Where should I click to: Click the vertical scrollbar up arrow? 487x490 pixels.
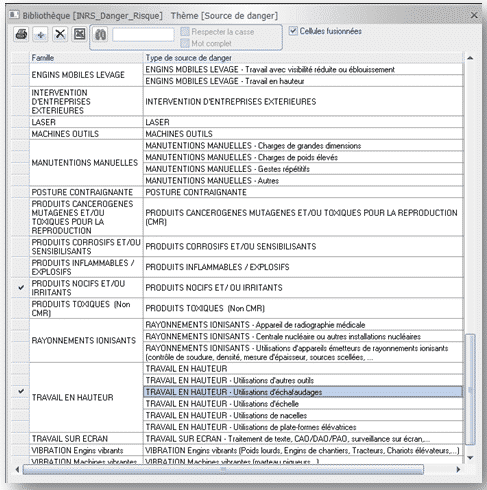pyautogui.click(x=470, y=58)
